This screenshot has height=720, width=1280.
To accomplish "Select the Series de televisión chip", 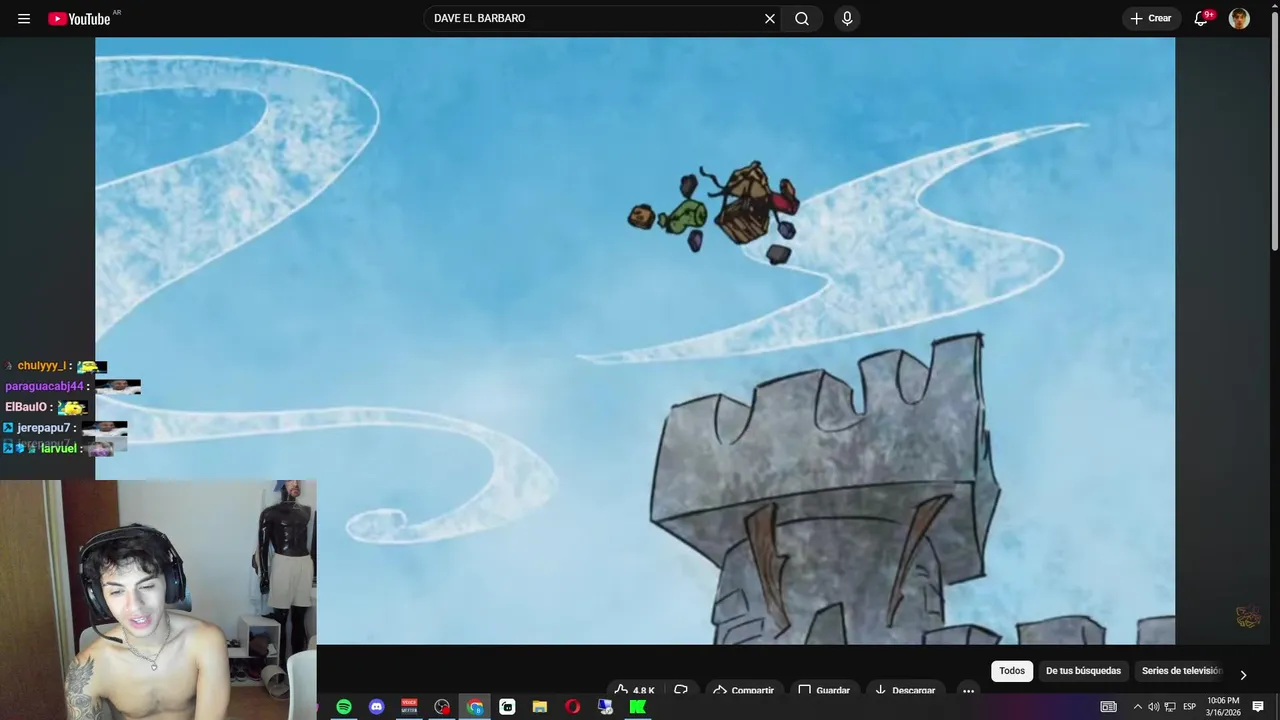I will [1181, 671].
